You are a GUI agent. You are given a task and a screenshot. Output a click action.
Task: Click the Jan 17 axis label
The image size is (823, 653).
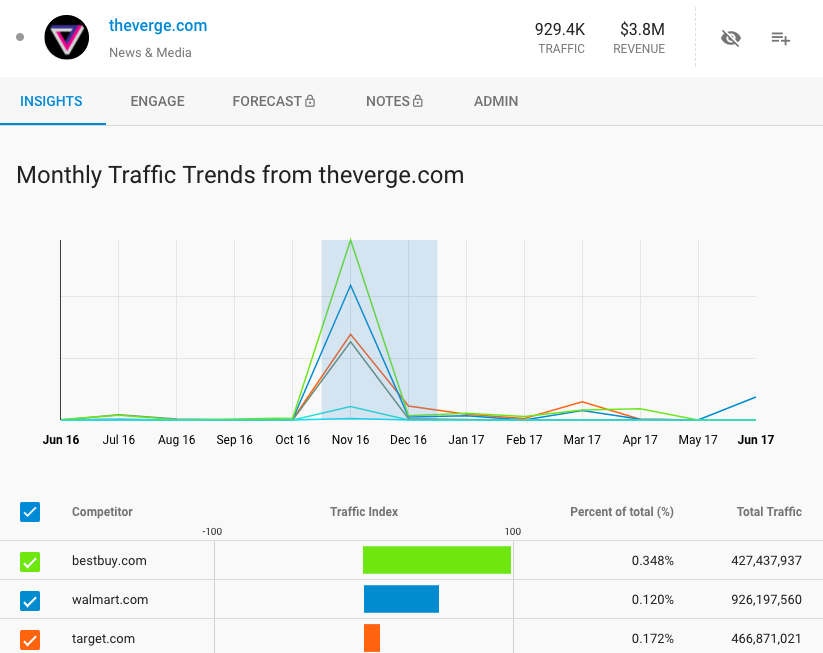pos(466,440)
